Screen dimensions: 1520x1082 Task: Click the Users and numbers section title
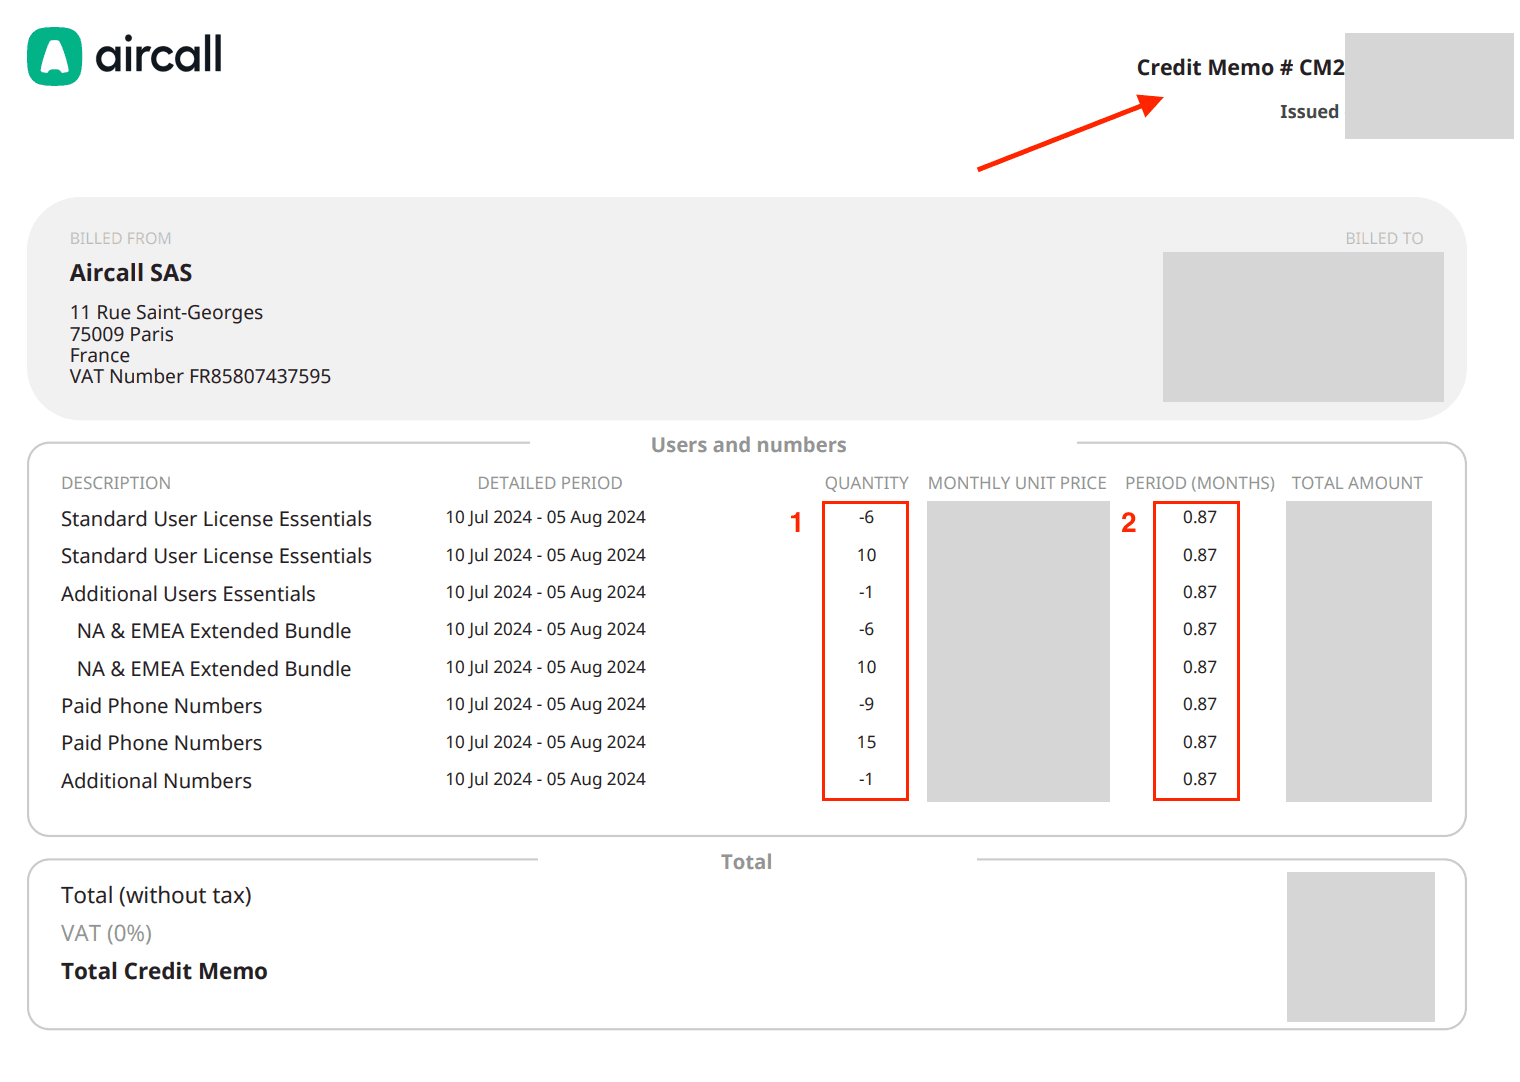tap(748, 445)
